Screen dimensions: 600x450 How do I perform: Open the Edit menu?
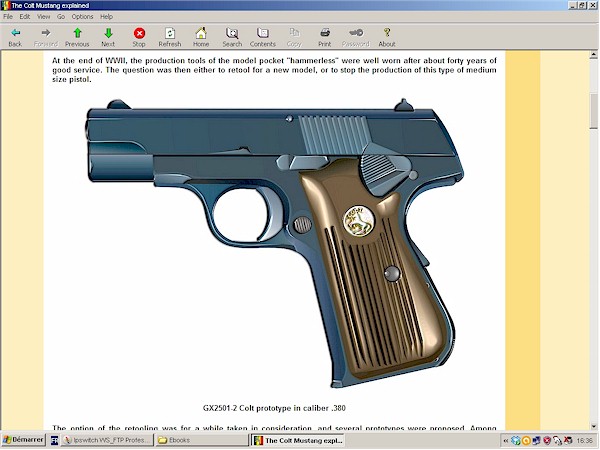click(x=25, y=16)
